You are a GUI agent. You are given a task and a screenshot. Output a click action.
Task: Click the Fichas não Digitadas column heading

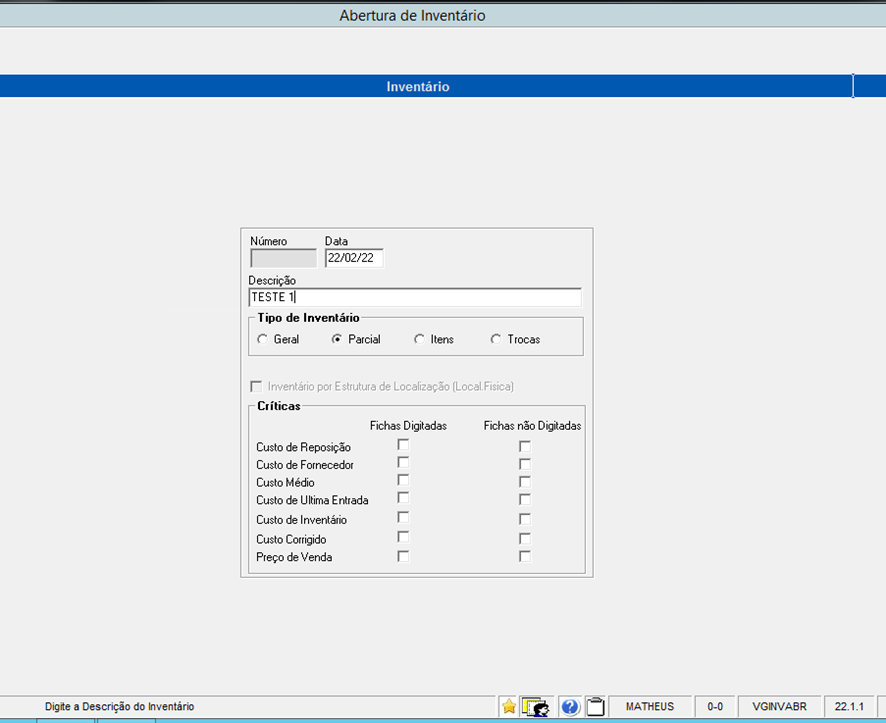pyautogui.click(x=532, y=426)
